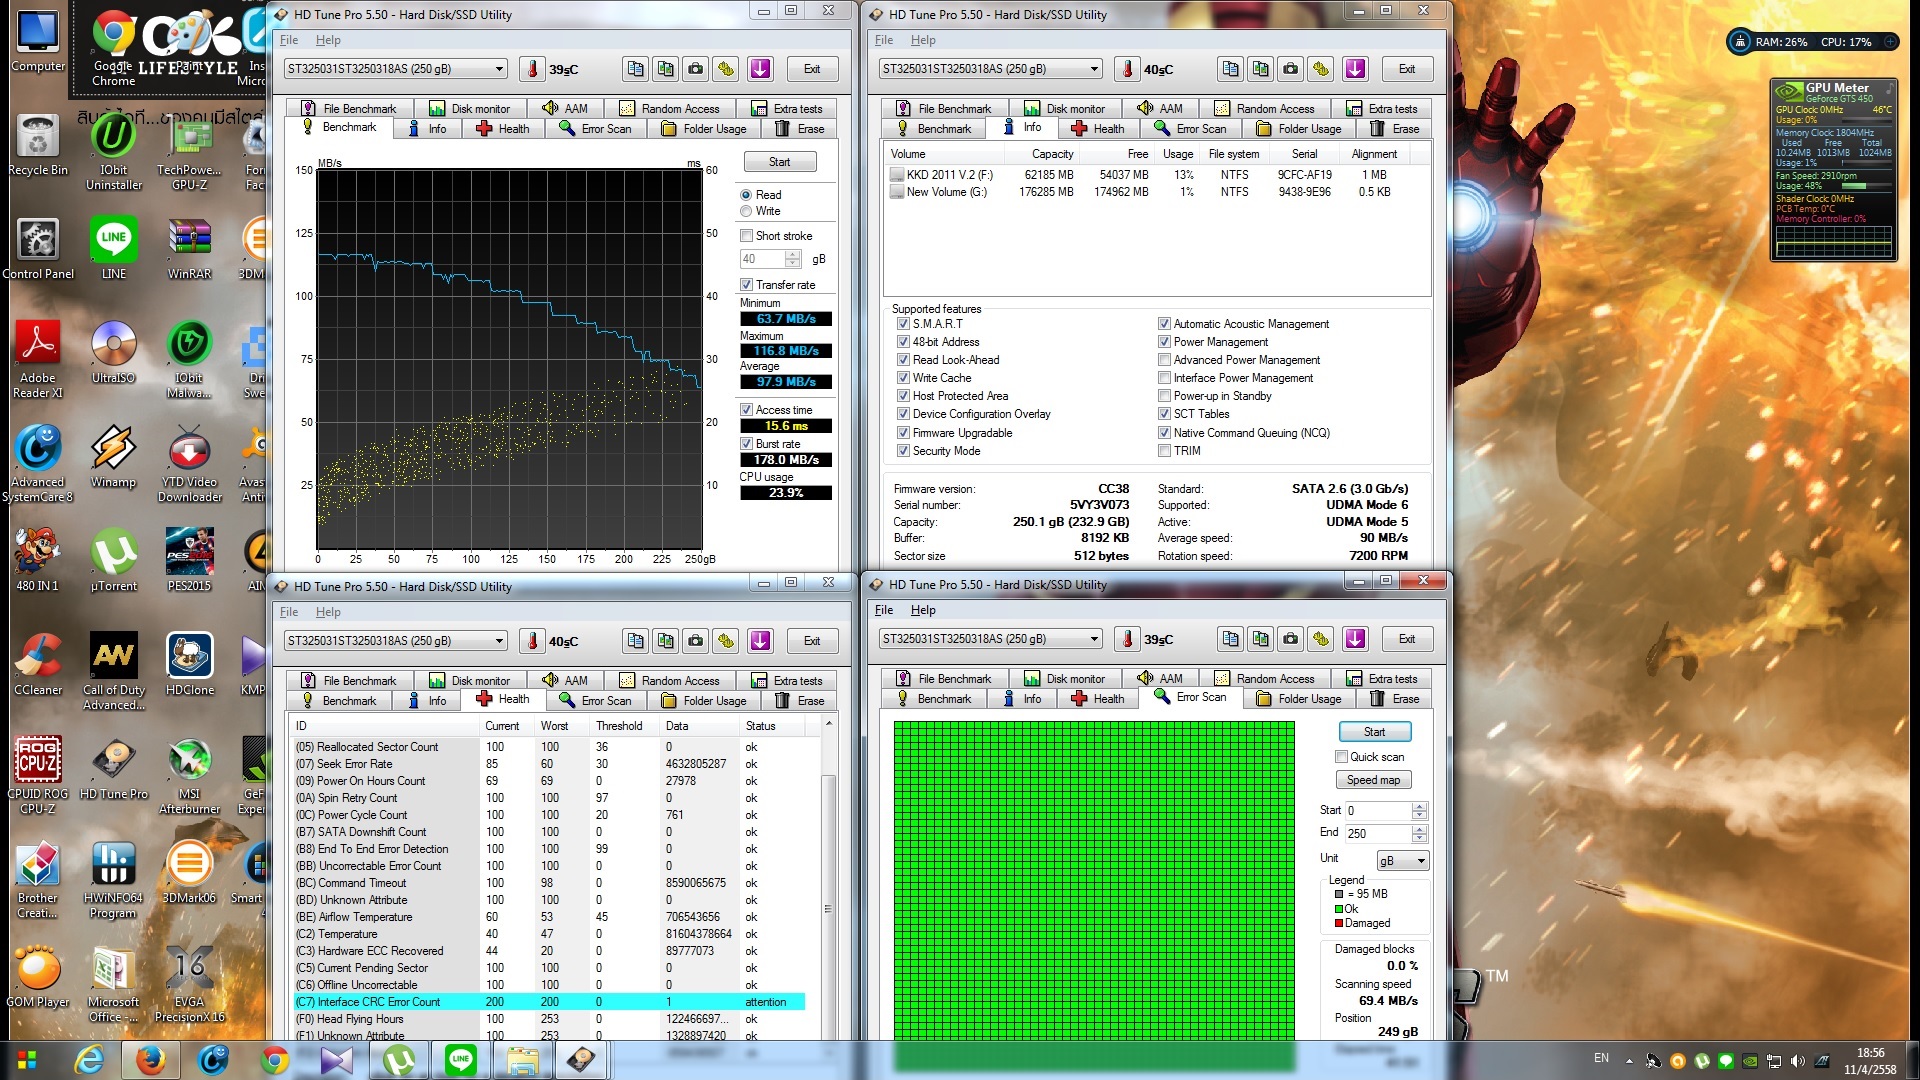
Task: Enable the Short stroke checkbox
Action: coord(746,236)
